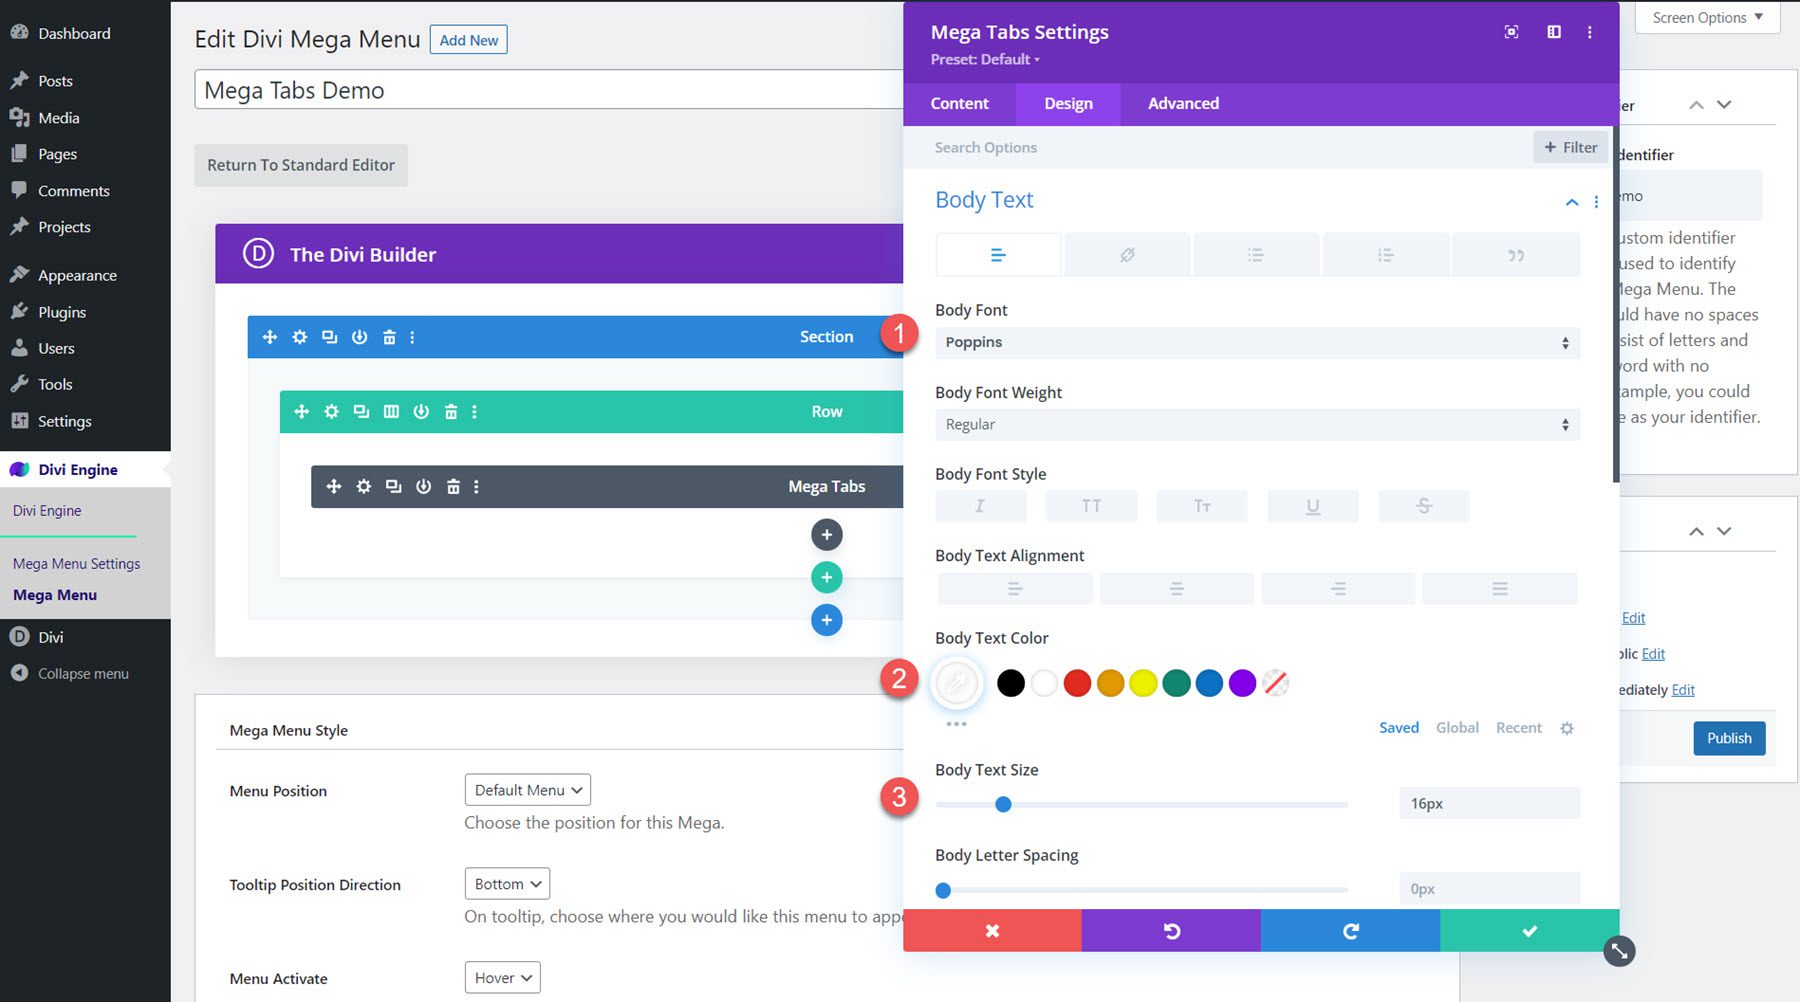Screen dimensions: 1800x1002
Task: Set body text alignment to right
Action: [x=1338, y=589]
